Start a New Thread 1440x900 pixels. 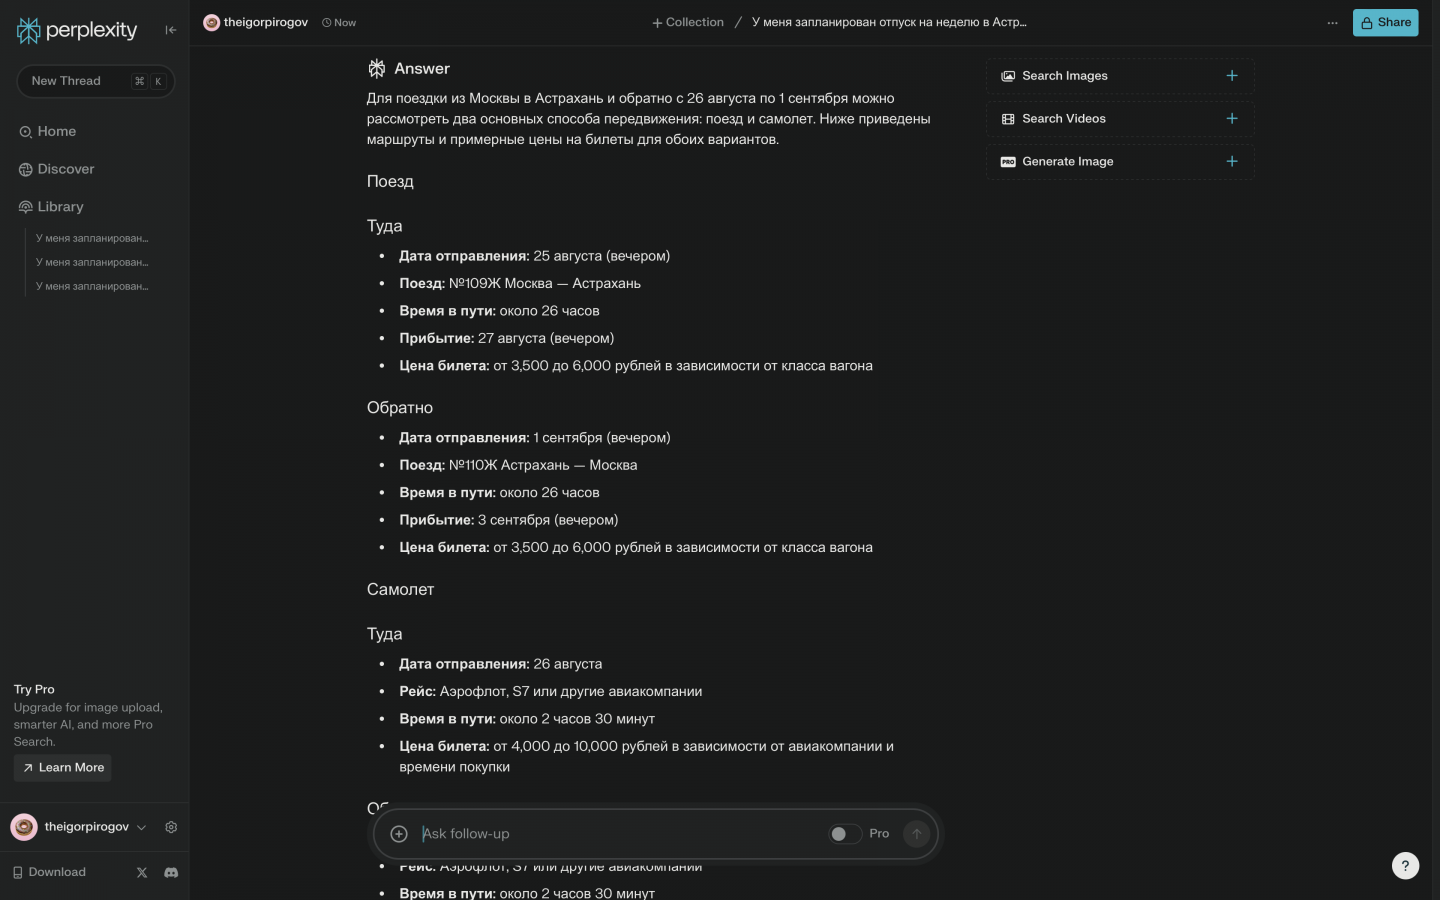pos(66,81)
